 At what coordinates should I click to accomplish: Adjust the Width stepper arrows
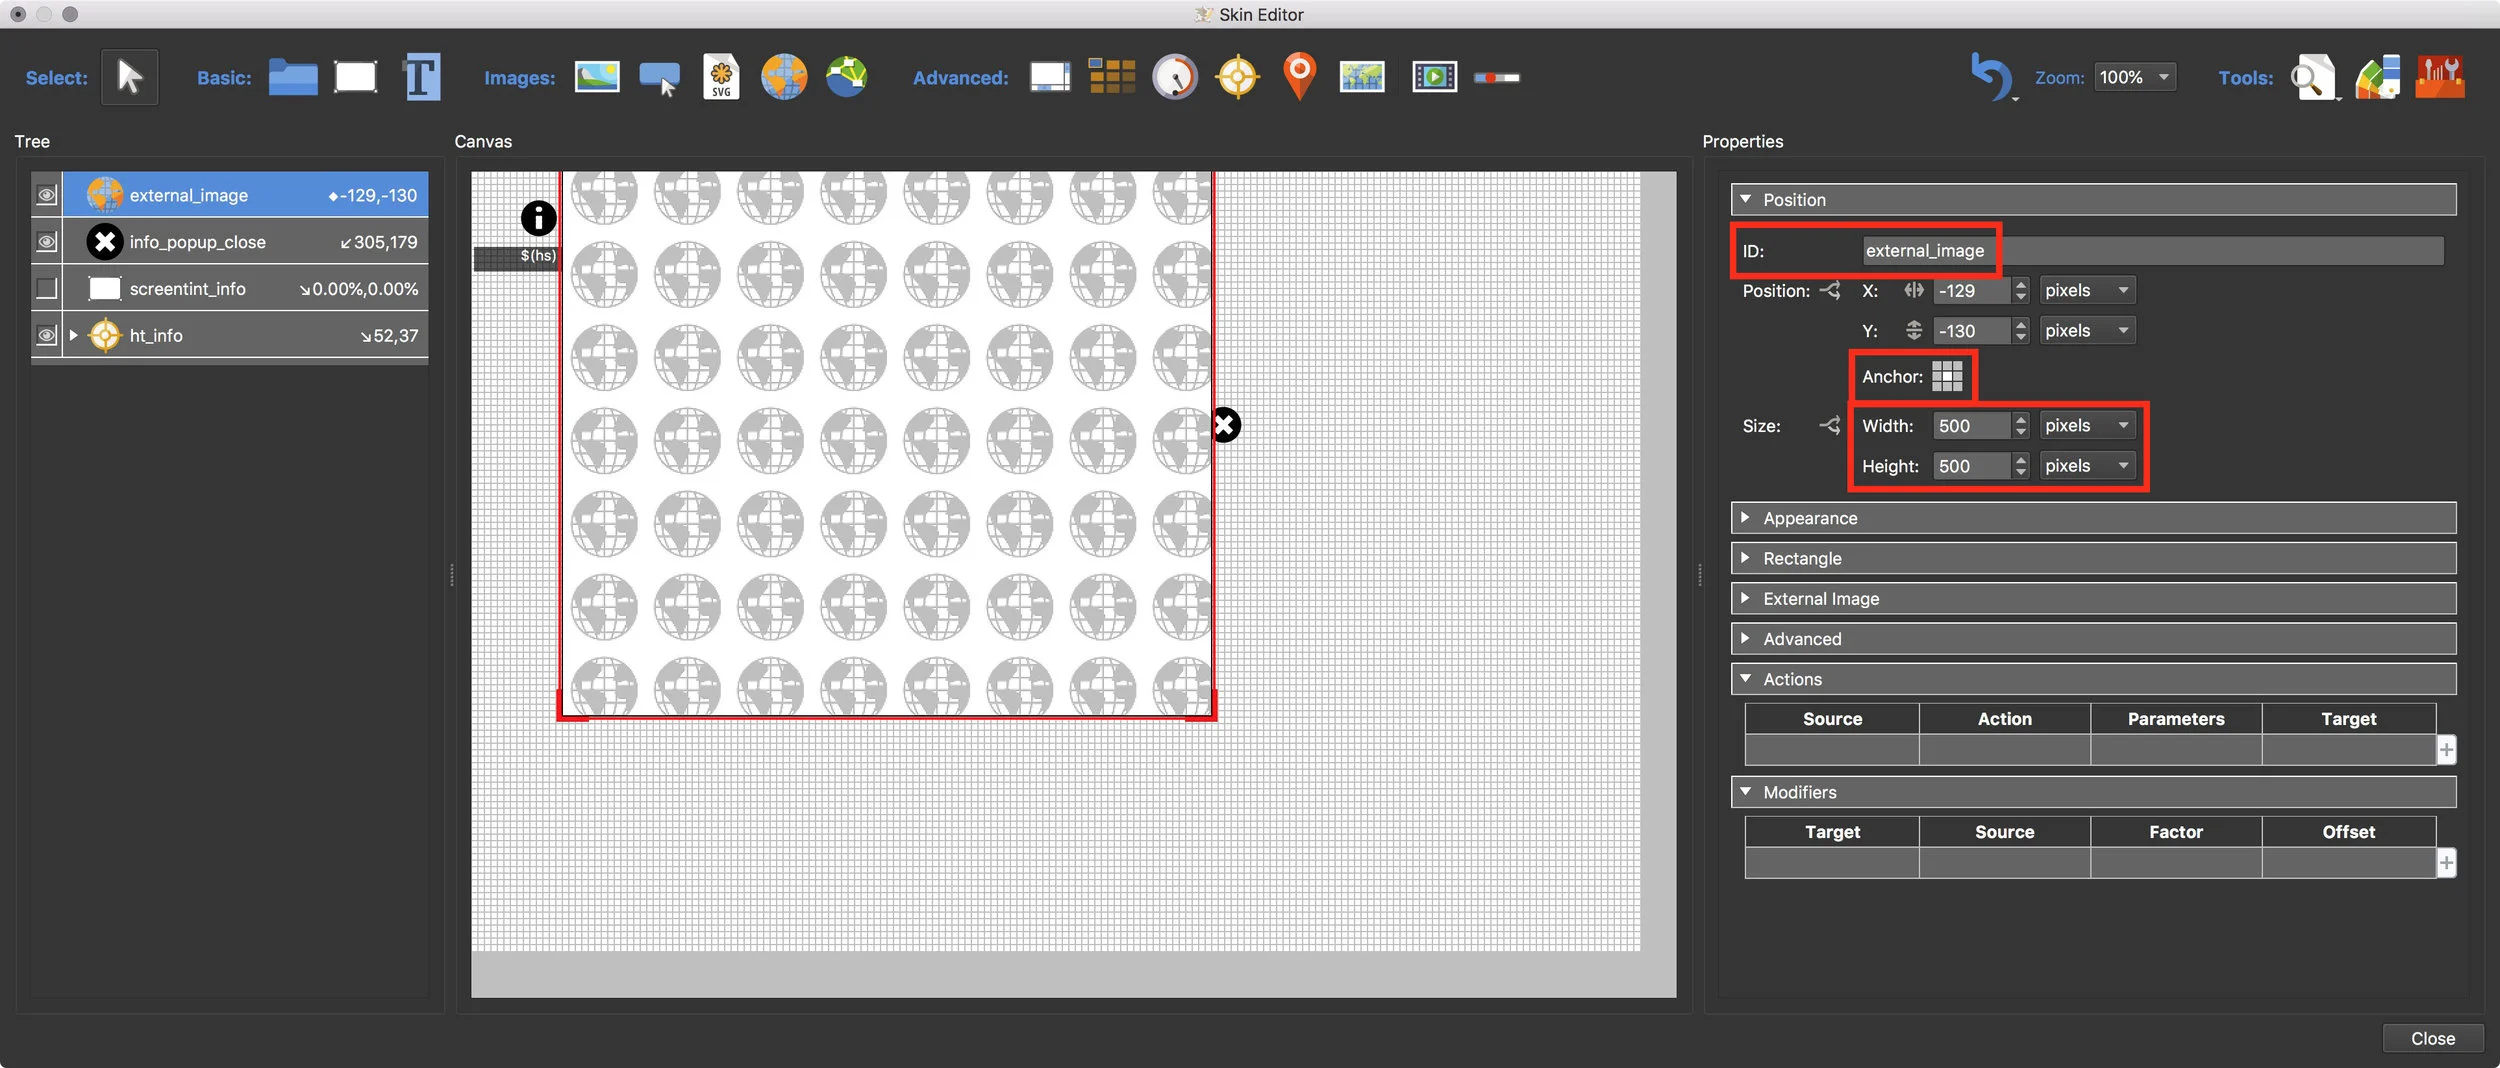(x=2020, y=426)
